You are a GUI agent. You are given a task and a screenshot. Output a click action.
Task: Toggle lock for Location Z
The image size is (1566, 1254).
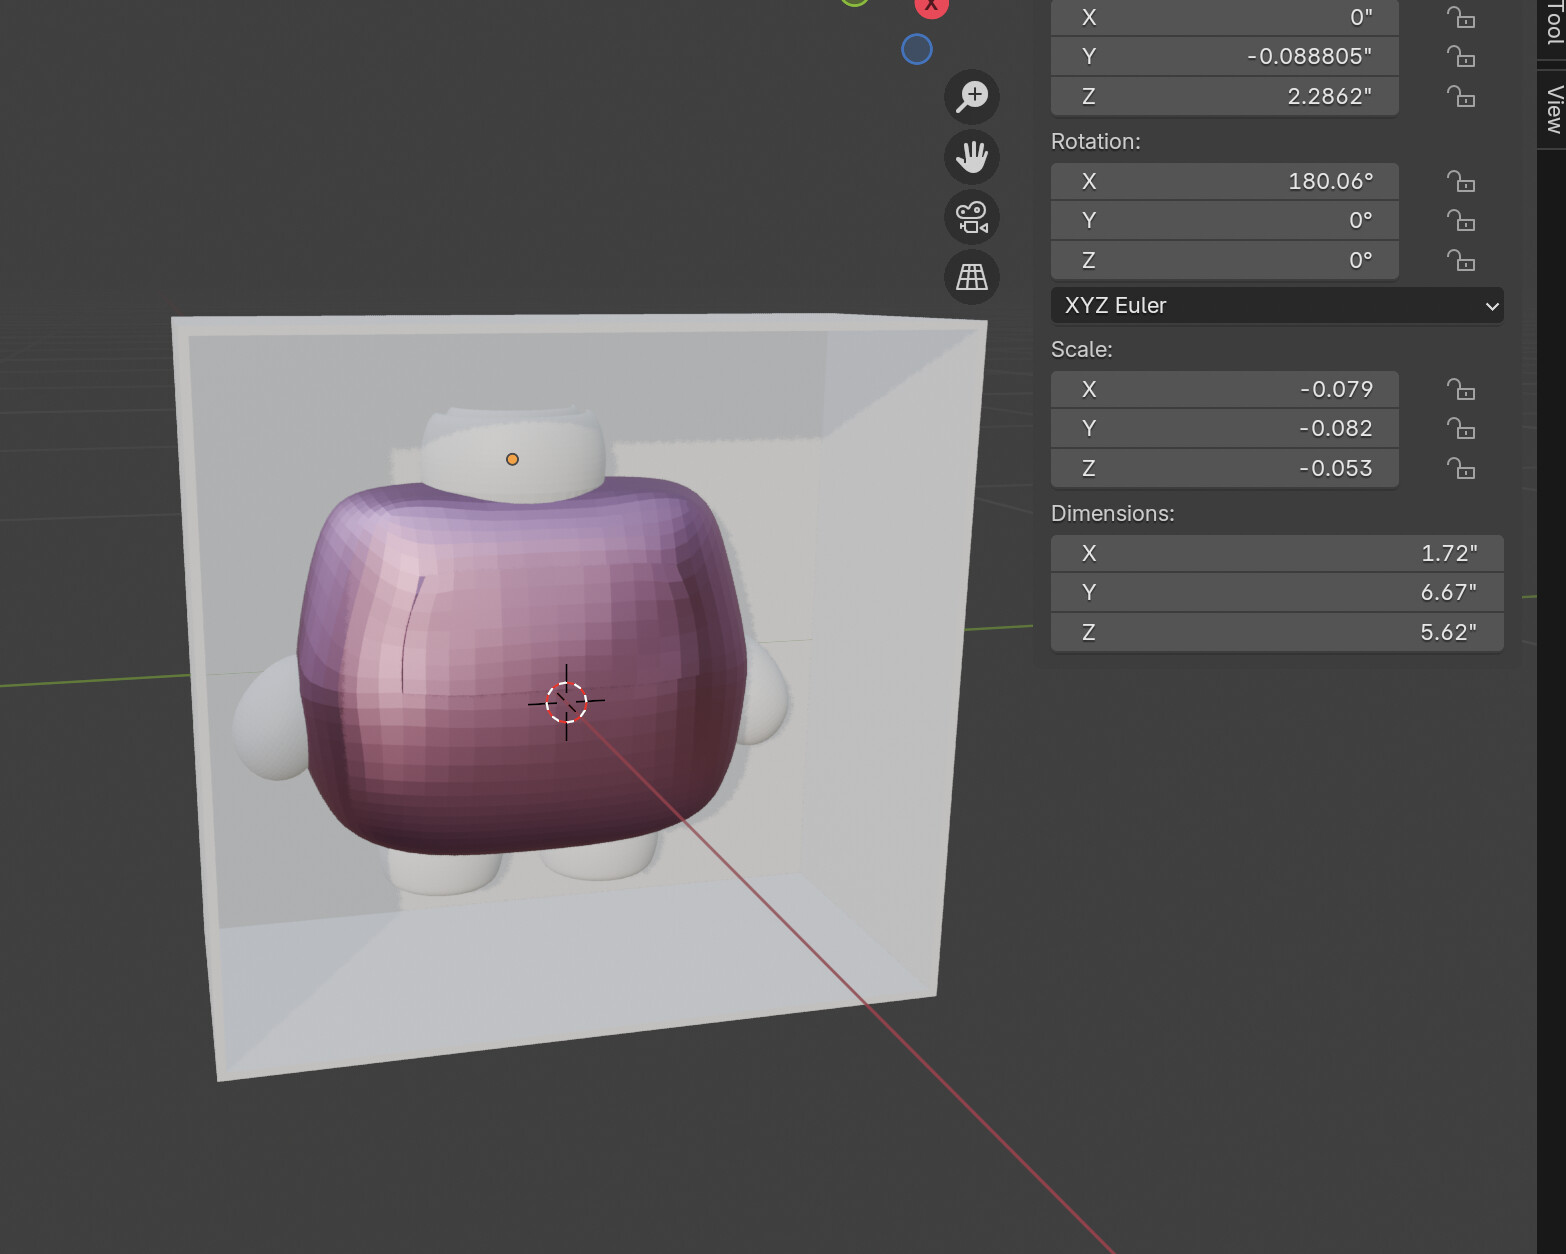tap(1461, 97)
